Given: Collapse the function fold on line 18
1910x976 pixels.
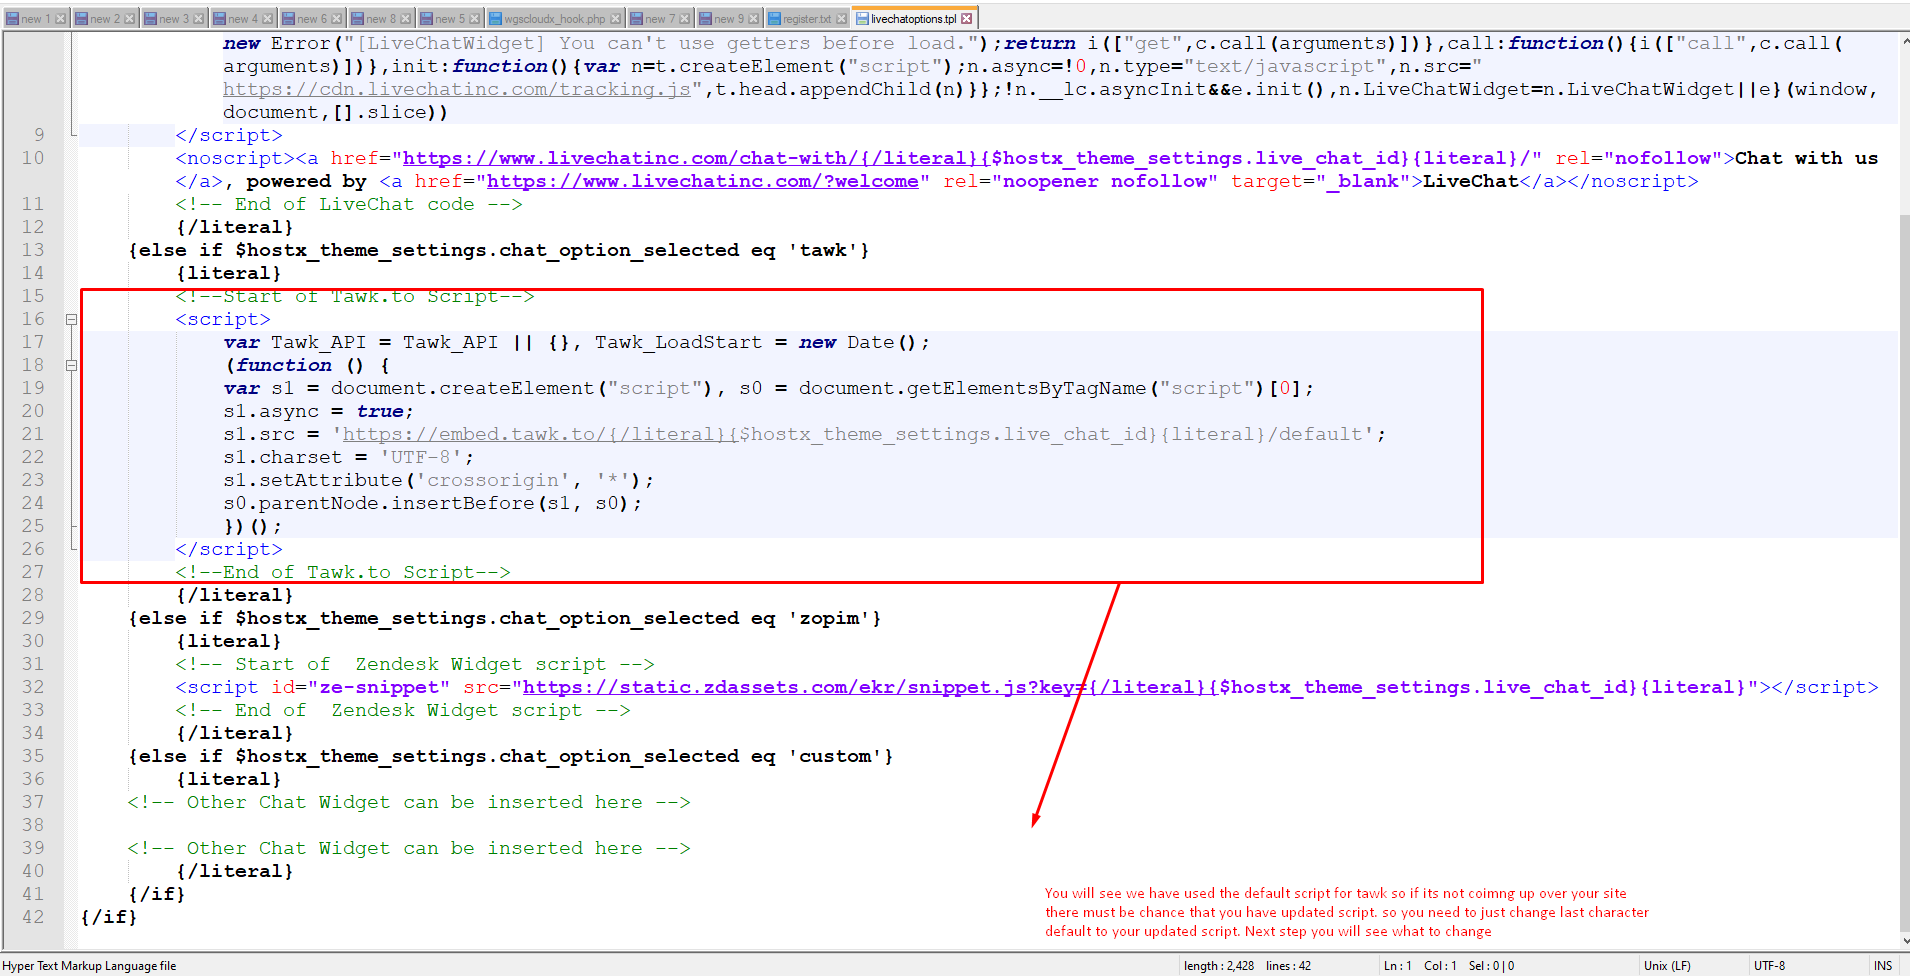Looking at the screenshot, I should click(x=71, y=366).
